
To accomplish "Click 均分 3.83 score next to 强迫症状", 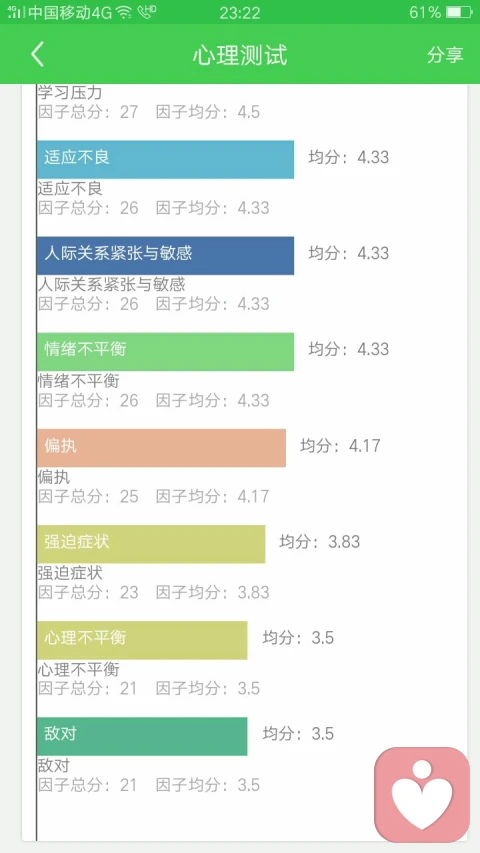I will [x=320, y=542].
